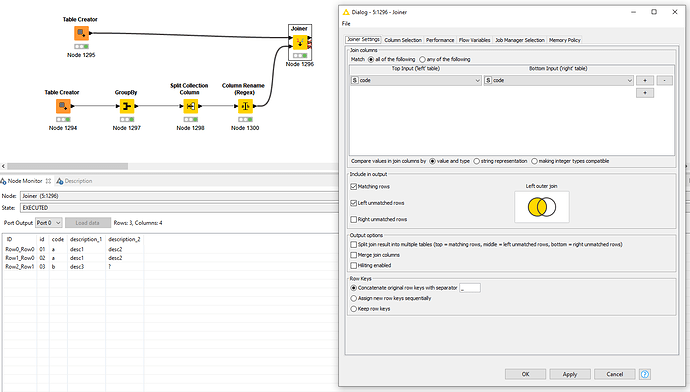This screenshot has width=690, height=392.
Task: Click the description_2 column header
Action: tap(124, 239)
